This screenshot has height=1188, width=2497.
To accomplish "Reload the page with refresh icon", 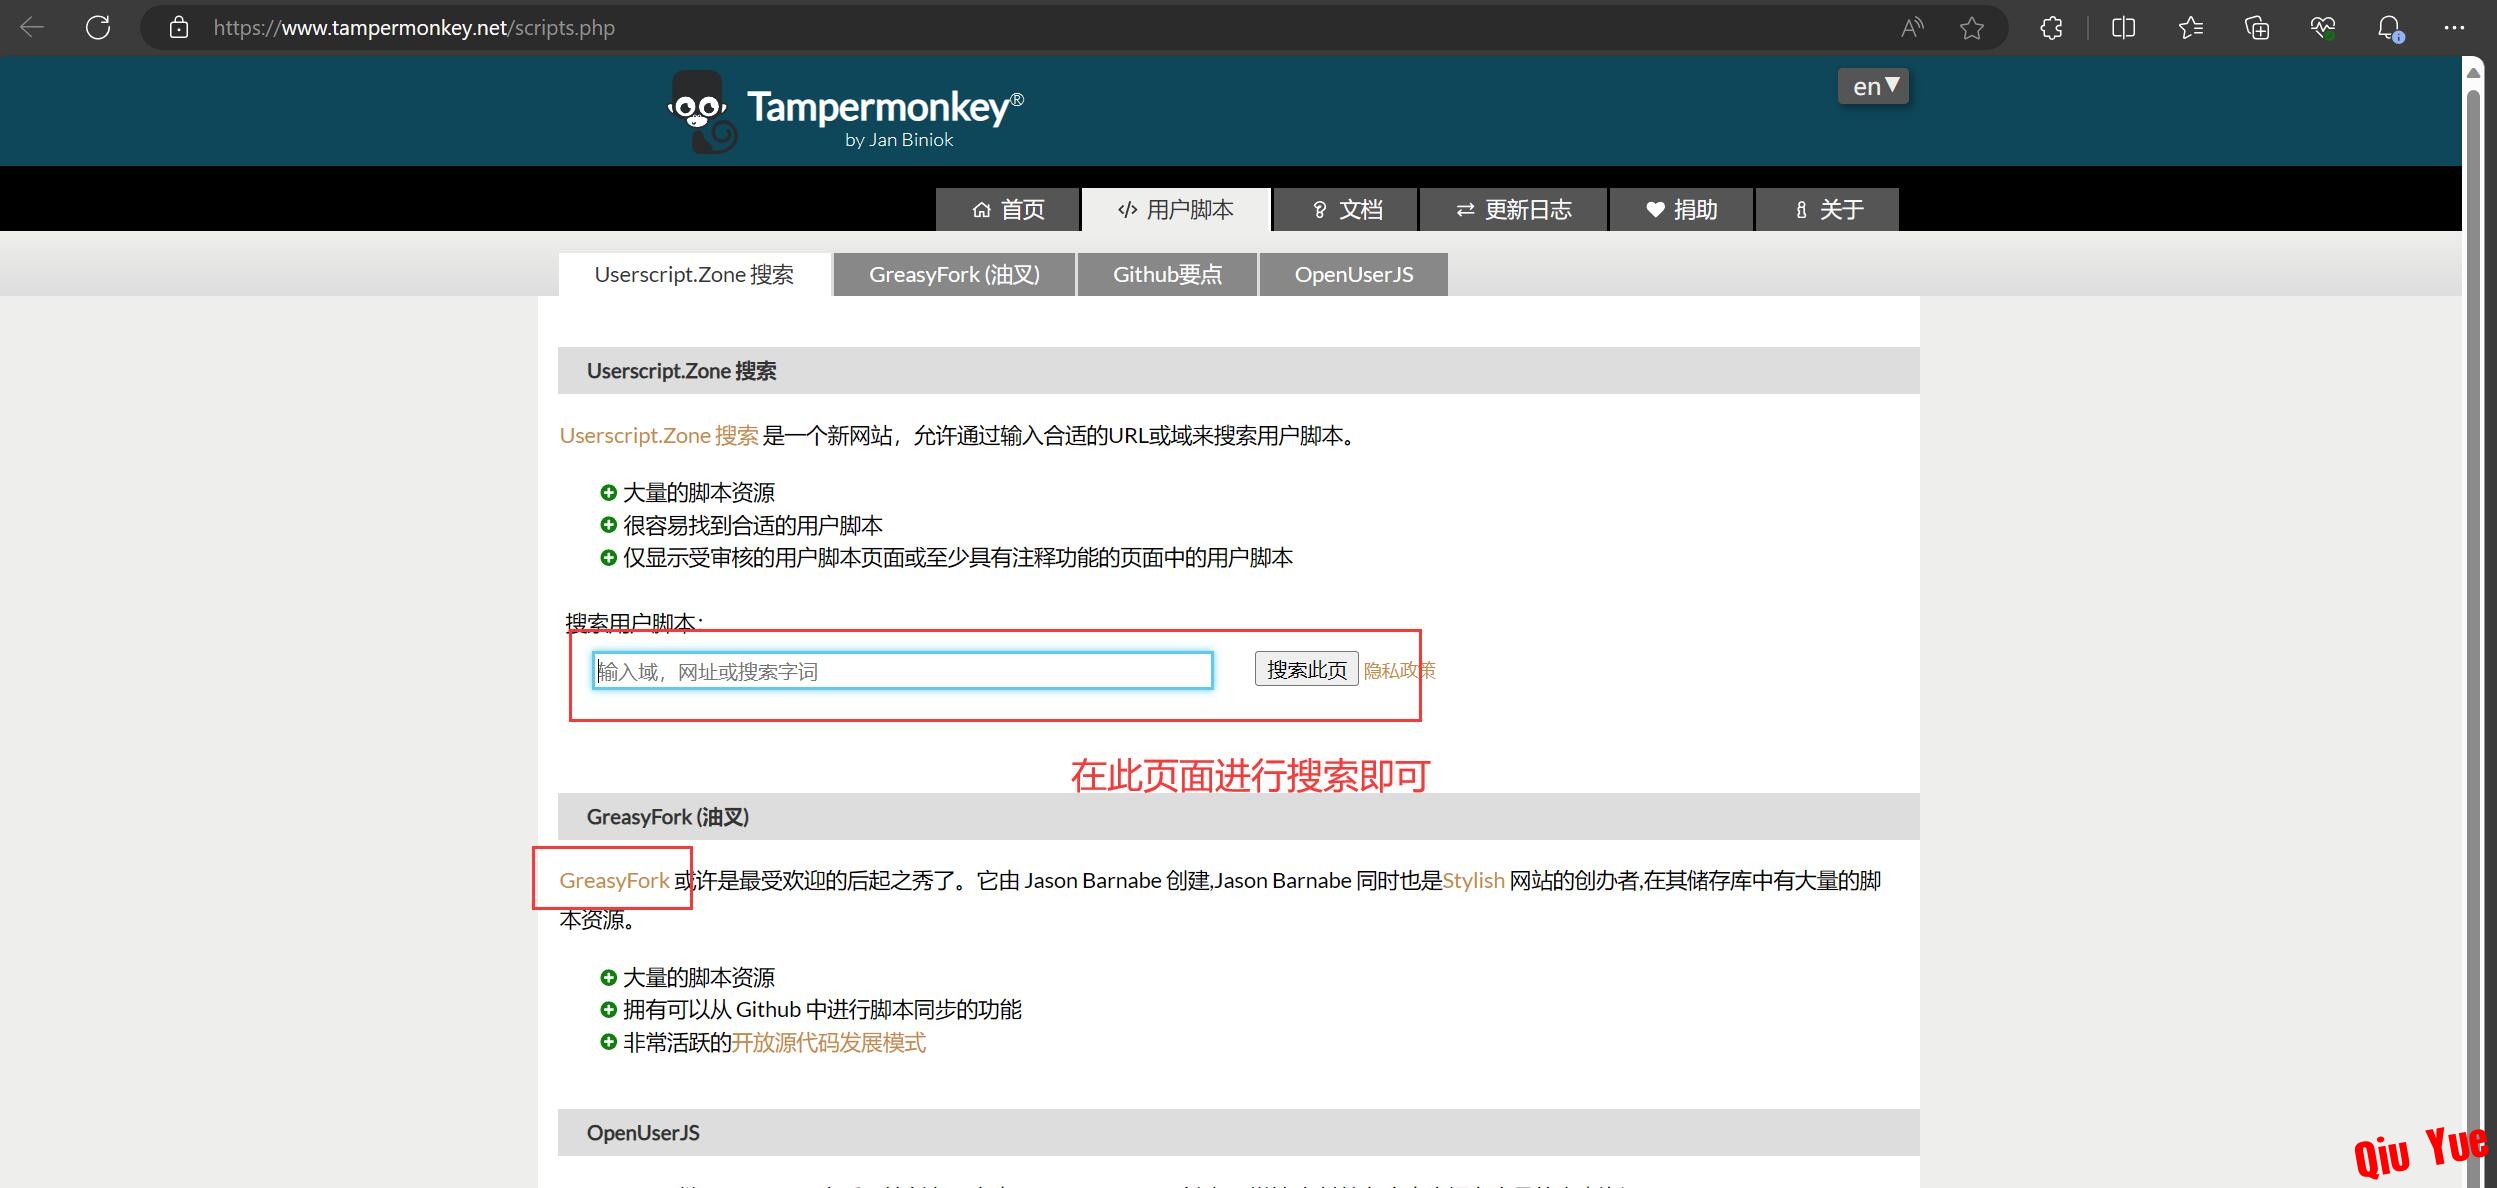I will pyautogui.click(x=98, y=27).
